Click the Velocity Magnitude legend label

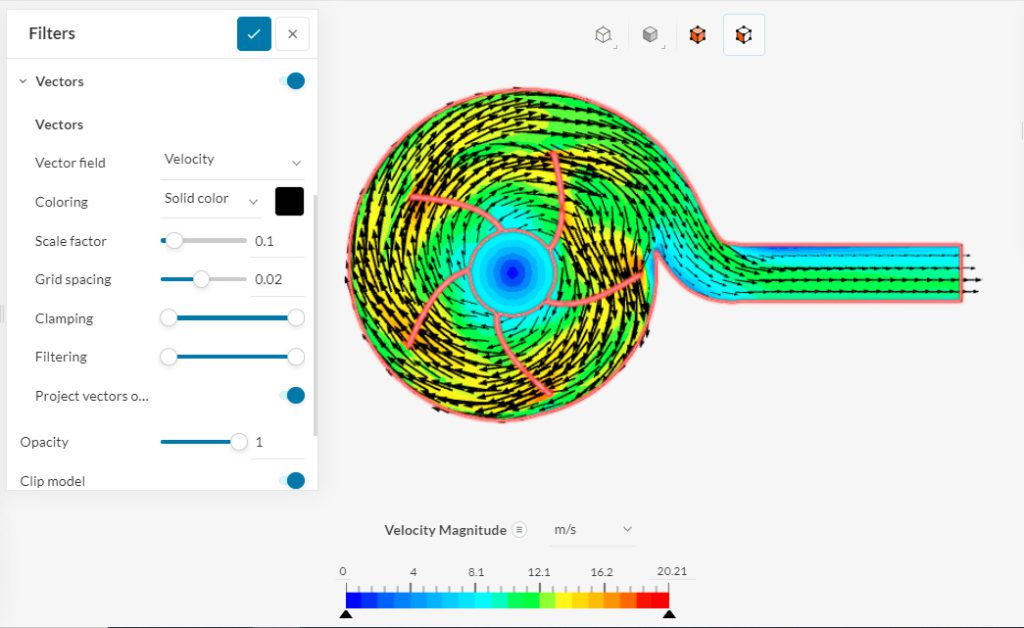pyautogui.click(x=444, y=530)
